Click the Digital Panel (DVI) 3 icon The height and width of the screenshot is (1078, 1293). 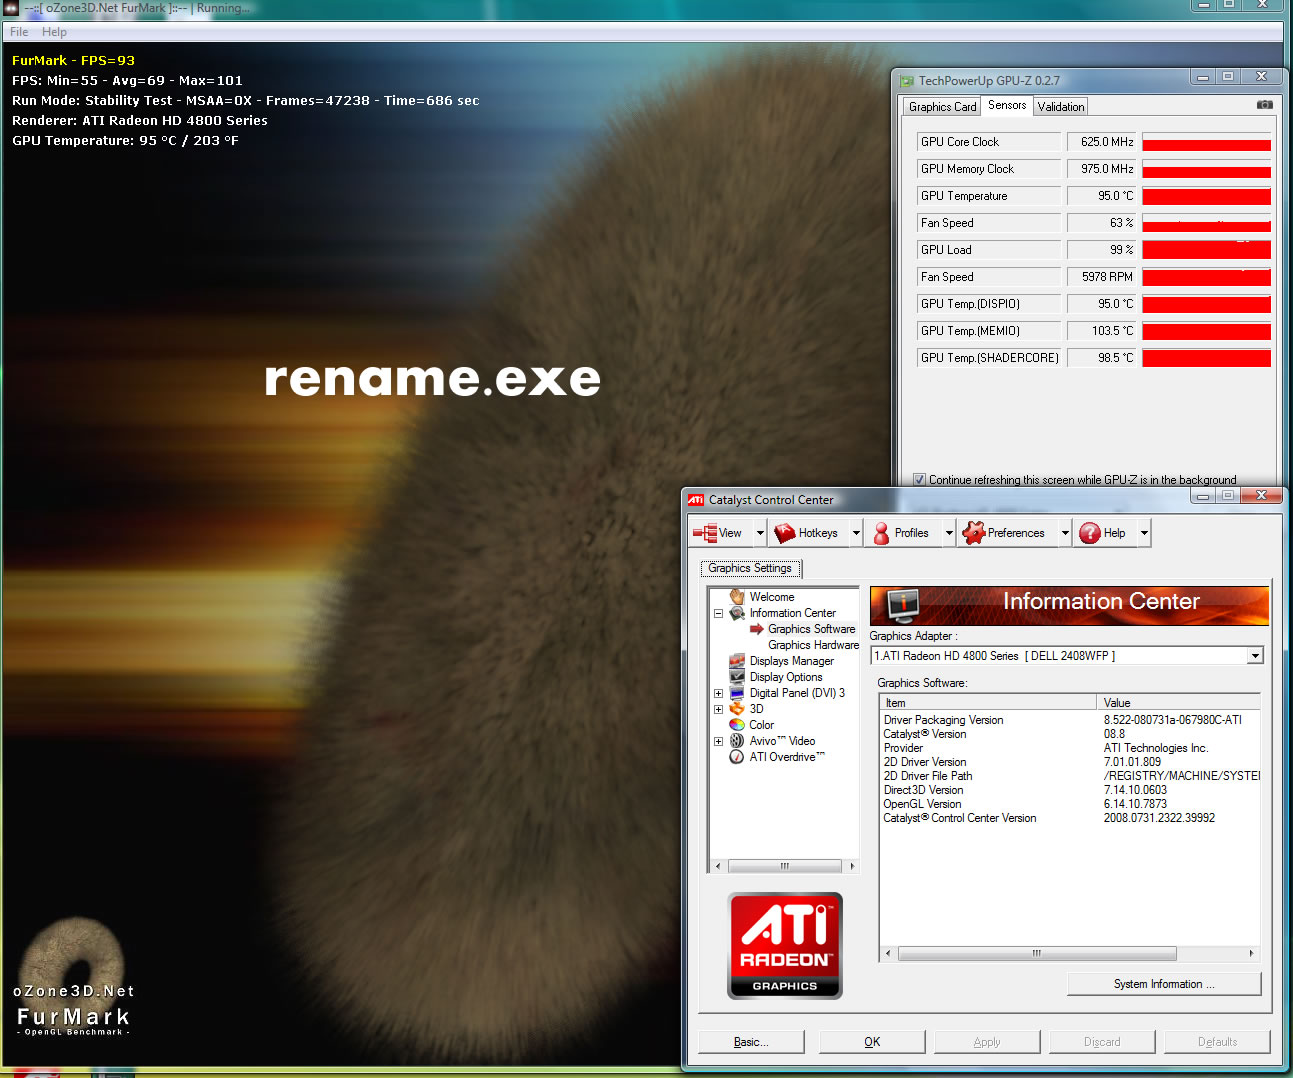[x=737, y=693]
